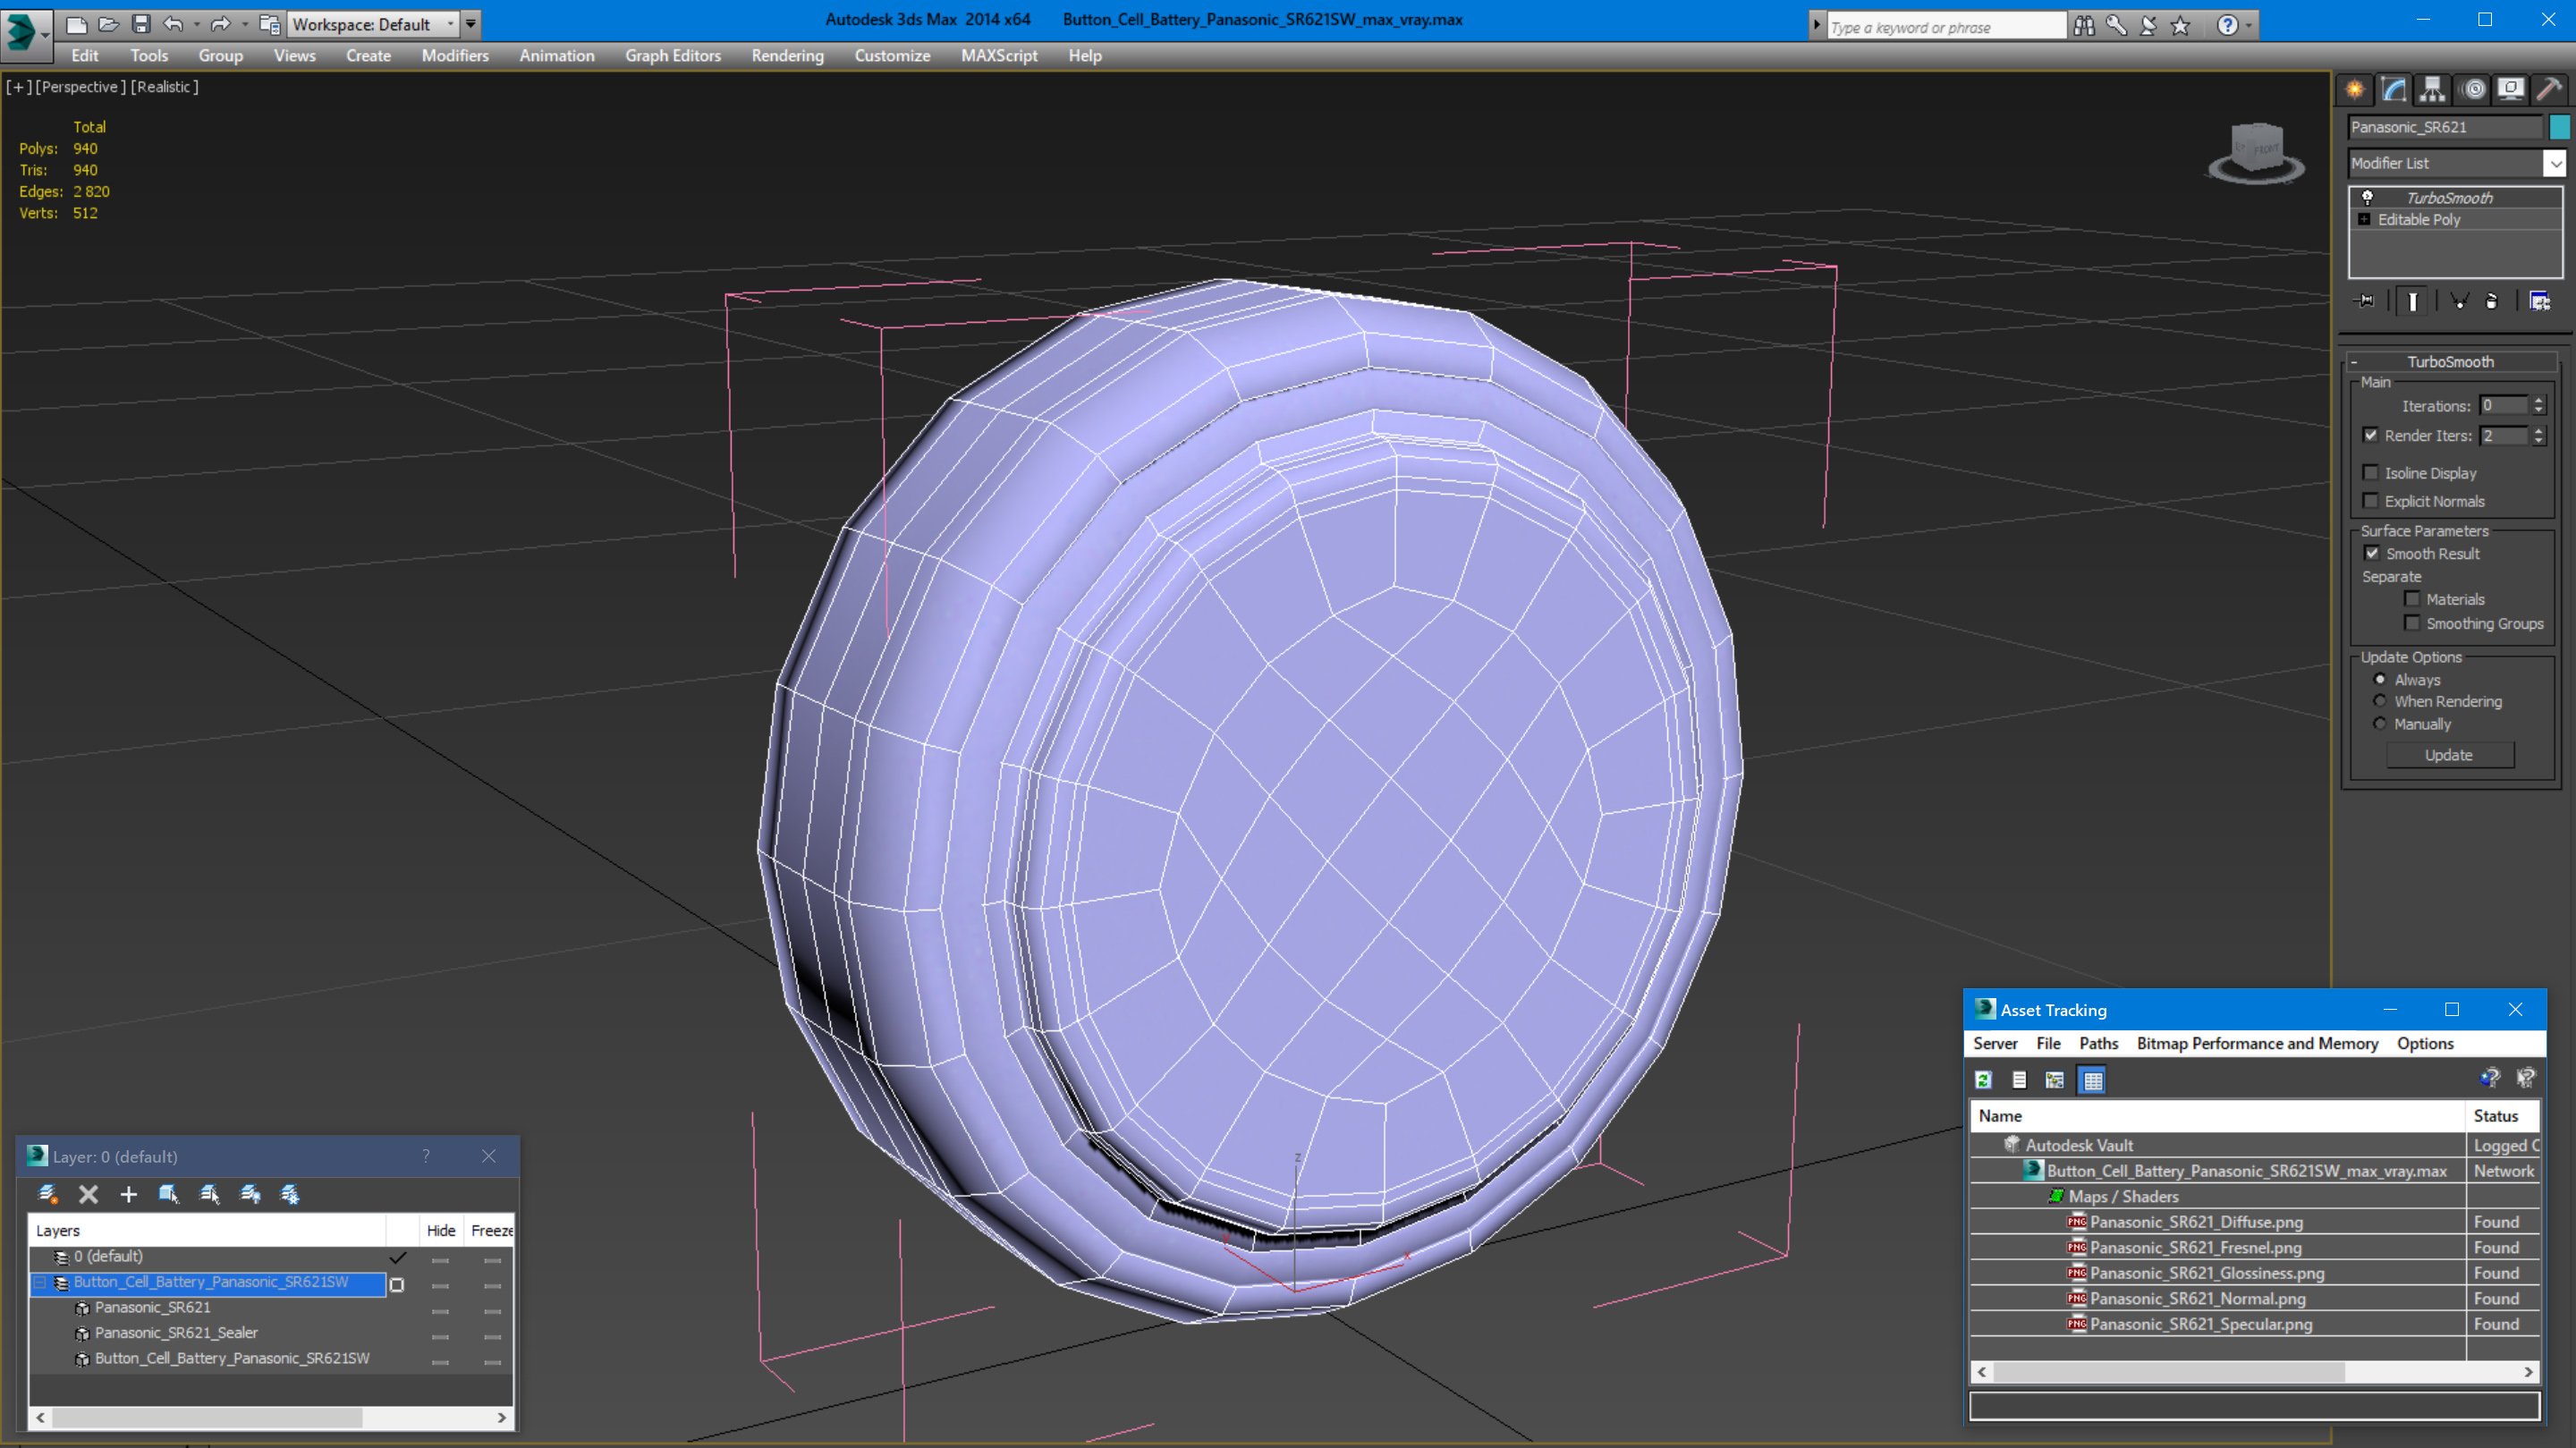This screenshot has height=1448, width=2576.
Task: Uncheck the Smooth Result checkbox
Action: [2371, 553]
